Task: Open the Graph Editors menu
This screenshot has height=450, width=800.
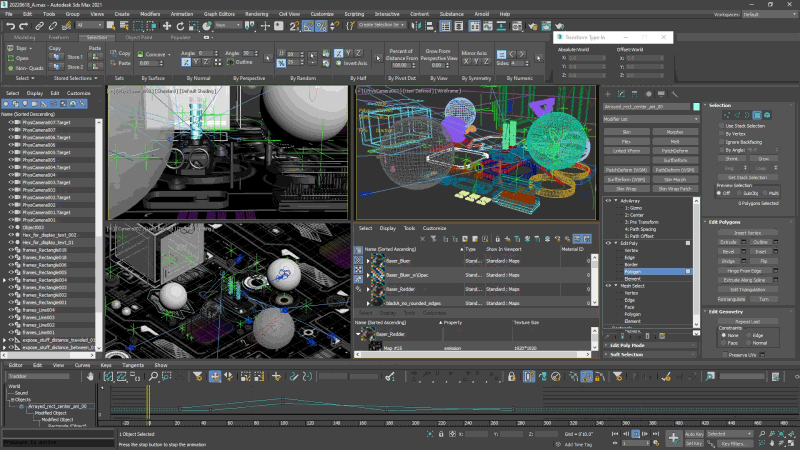Action: pos(219,14)
